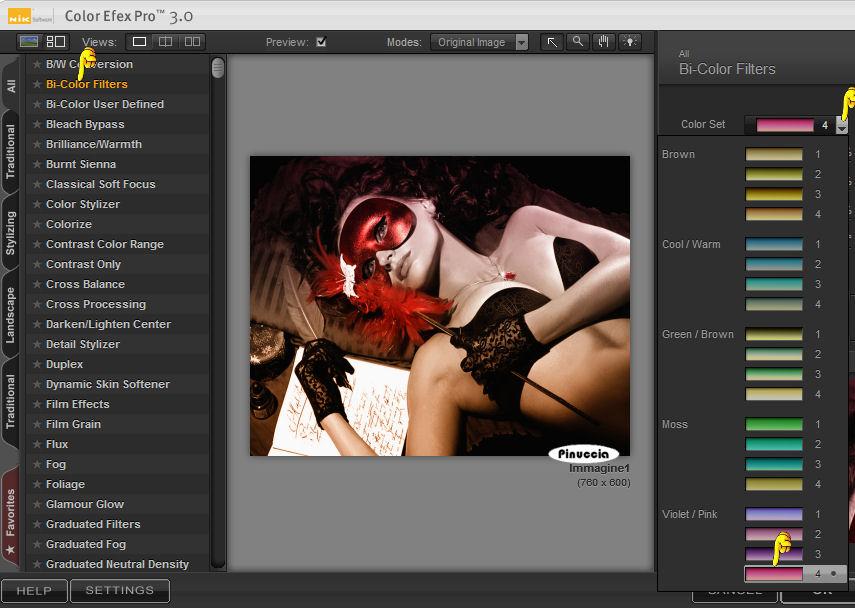Mark Glamour Glow as a favorite
The image size is (855, 608).
click(x=37, y=504)
